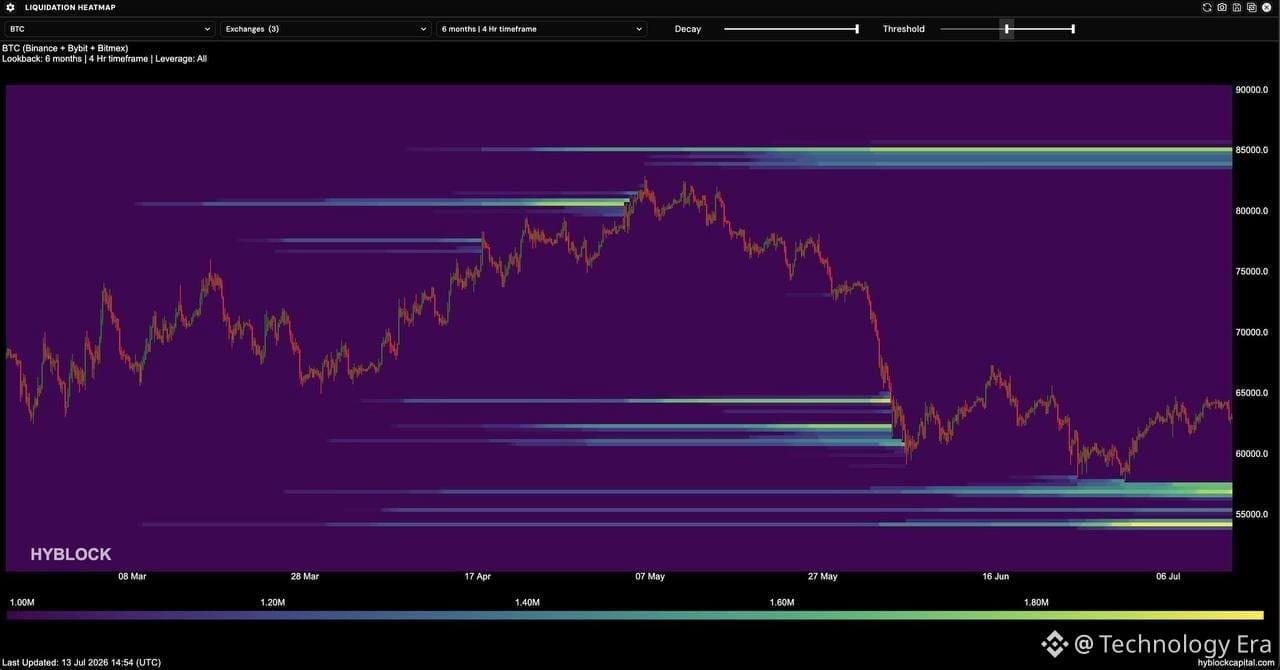The height and width of the screenshot is (670, 1280).
Task: Click the 75000.0 price axis label
Action: coord(1252,271)
